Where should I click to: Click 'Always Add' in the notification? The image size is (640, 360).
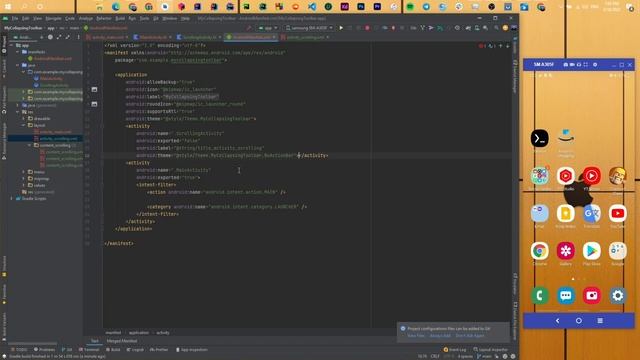point(440,336)
